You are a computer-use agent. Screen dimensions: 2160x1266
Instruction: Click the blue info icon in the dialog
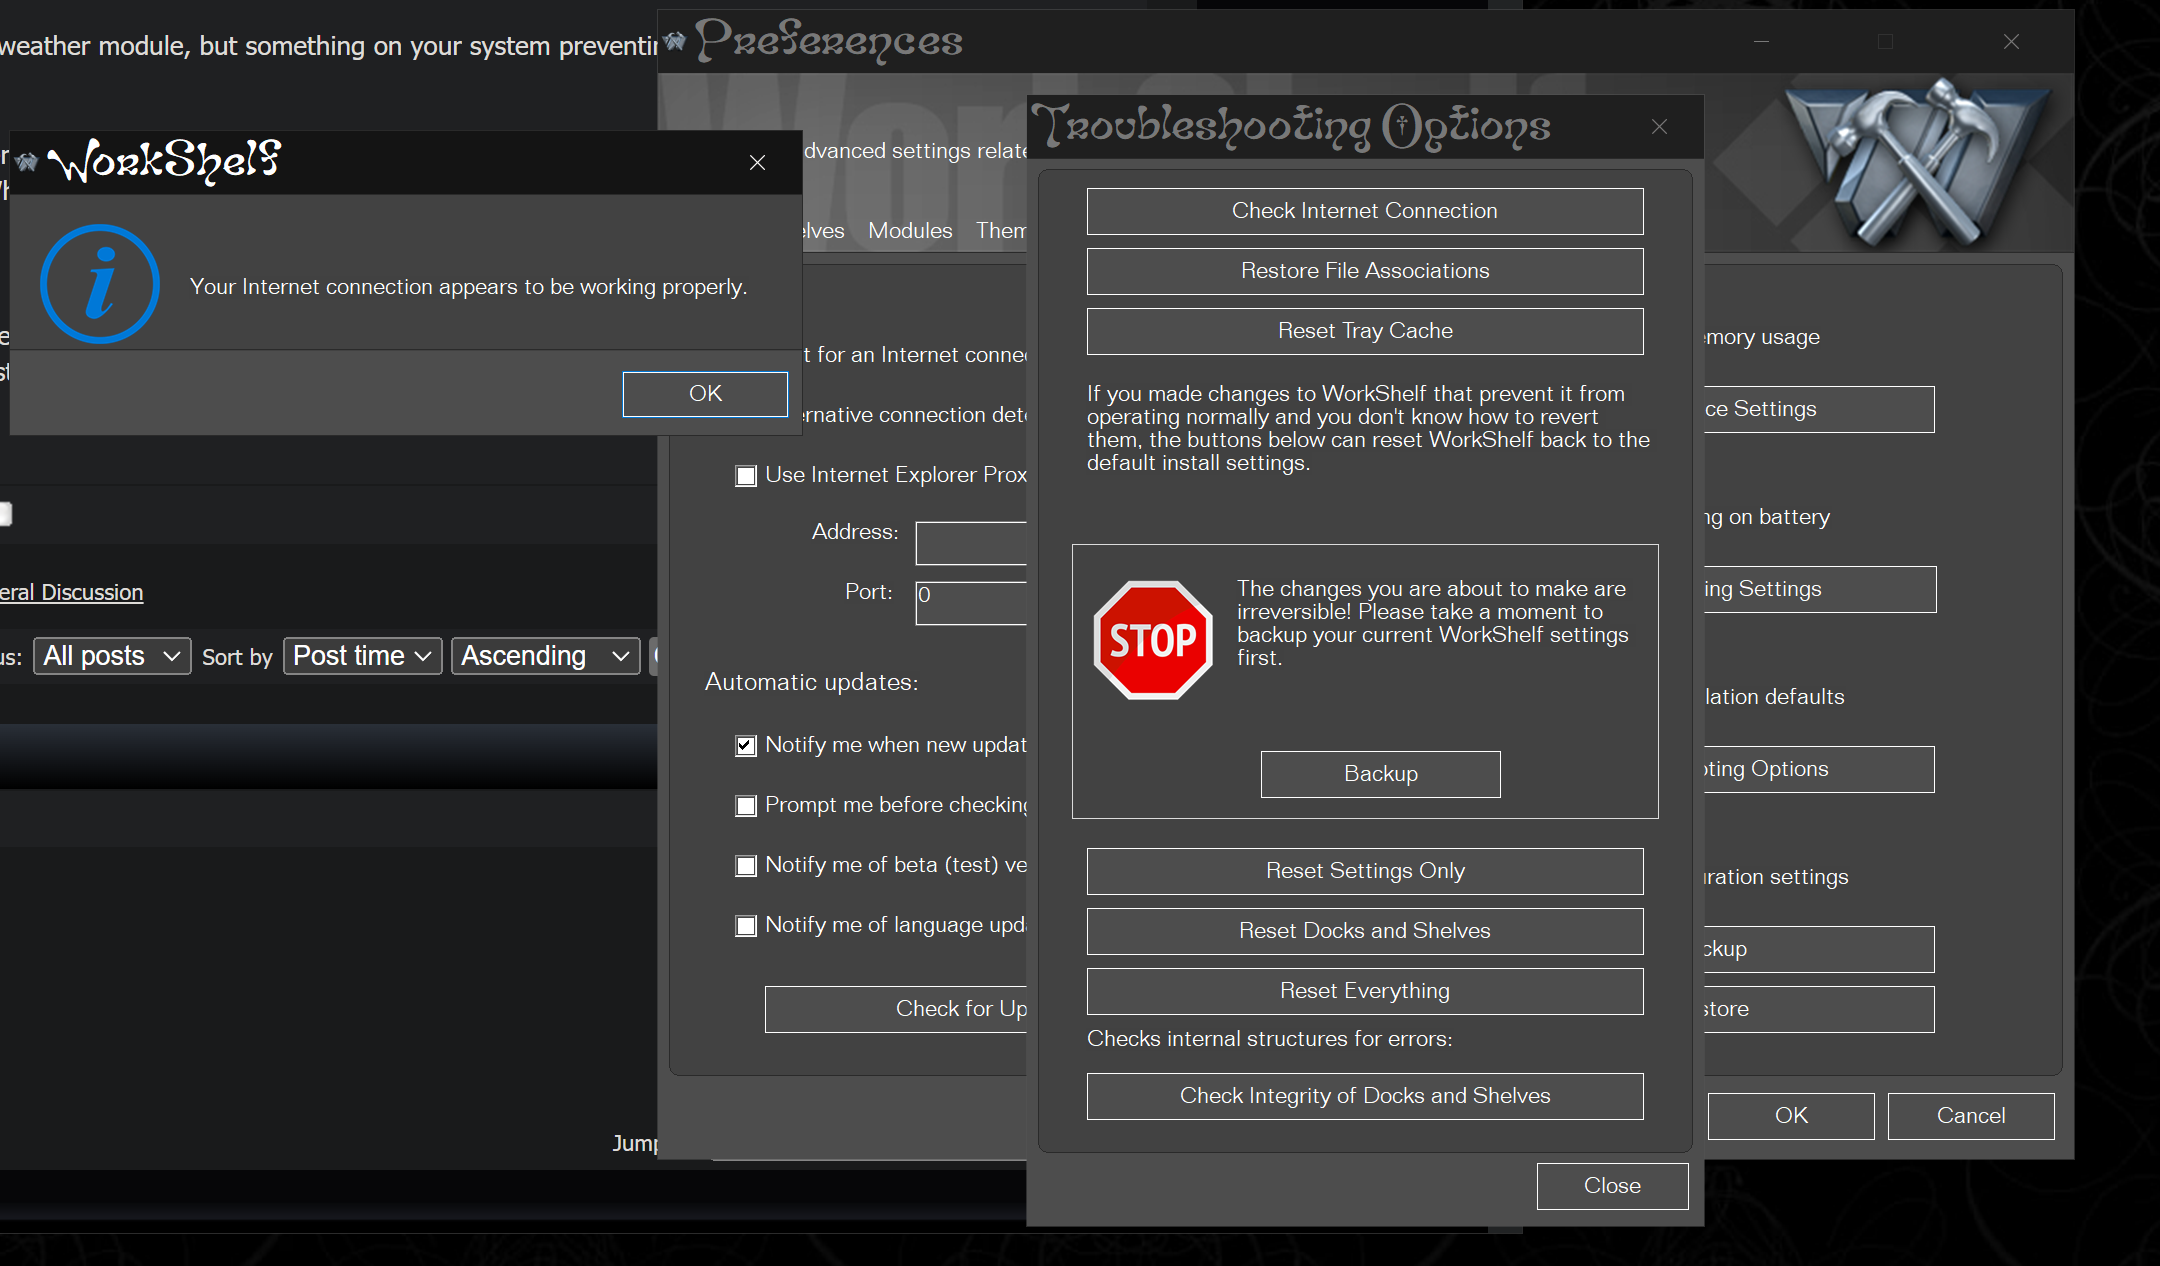click(99, 284)
